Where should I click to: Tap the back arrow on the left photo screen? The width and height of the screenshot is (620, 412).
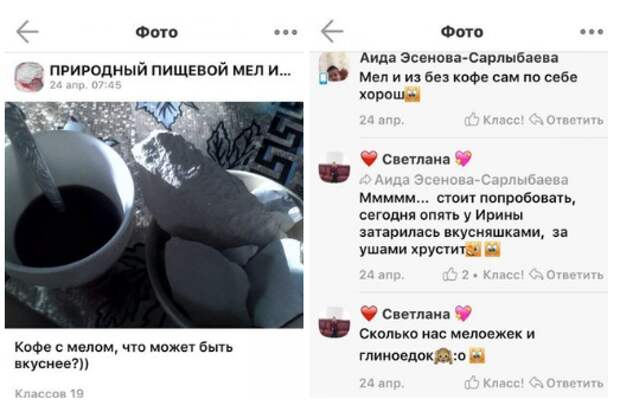click(27, 32)
